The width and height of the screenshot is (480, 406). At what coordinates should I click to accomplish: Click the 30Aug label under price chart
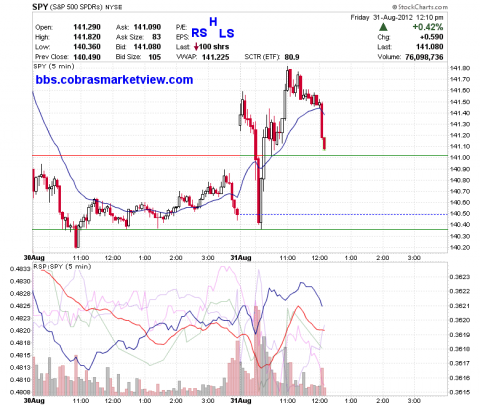pos(34,258)
